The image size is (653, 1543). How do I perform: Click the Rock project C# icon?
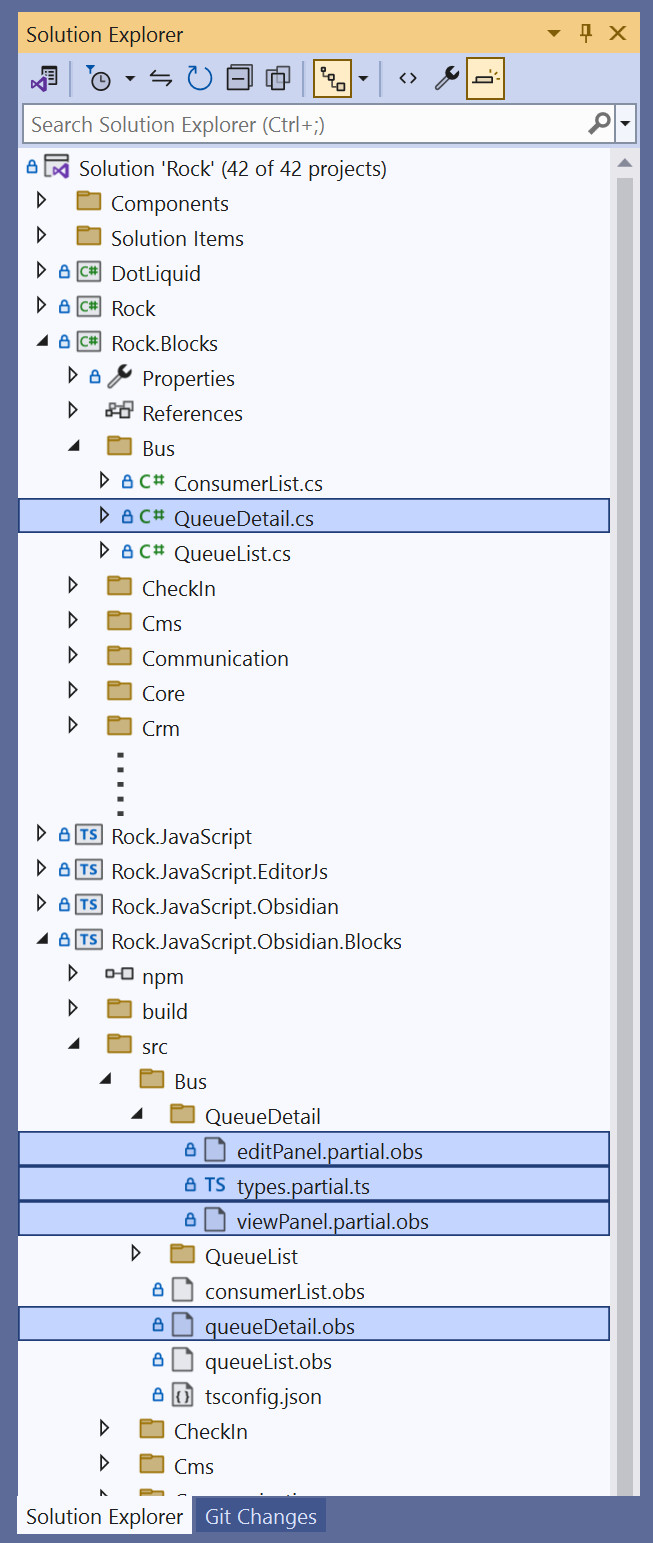tap(89, 308)
